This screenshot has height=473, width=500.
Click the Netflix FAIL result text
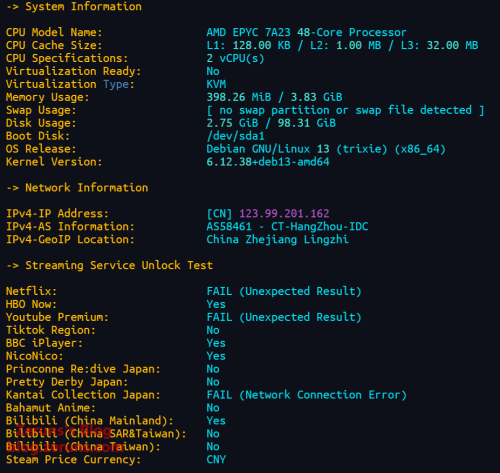pos(284,291)
